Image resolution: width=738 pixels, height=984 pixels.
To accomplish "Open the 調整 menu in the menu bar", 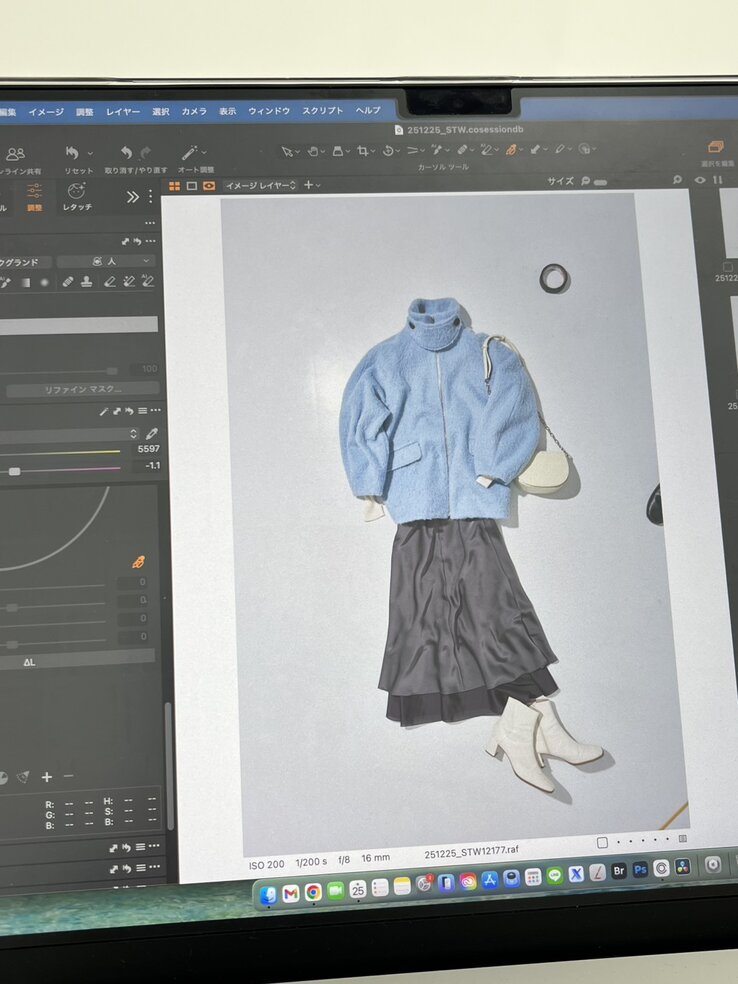I will (85, 112).
